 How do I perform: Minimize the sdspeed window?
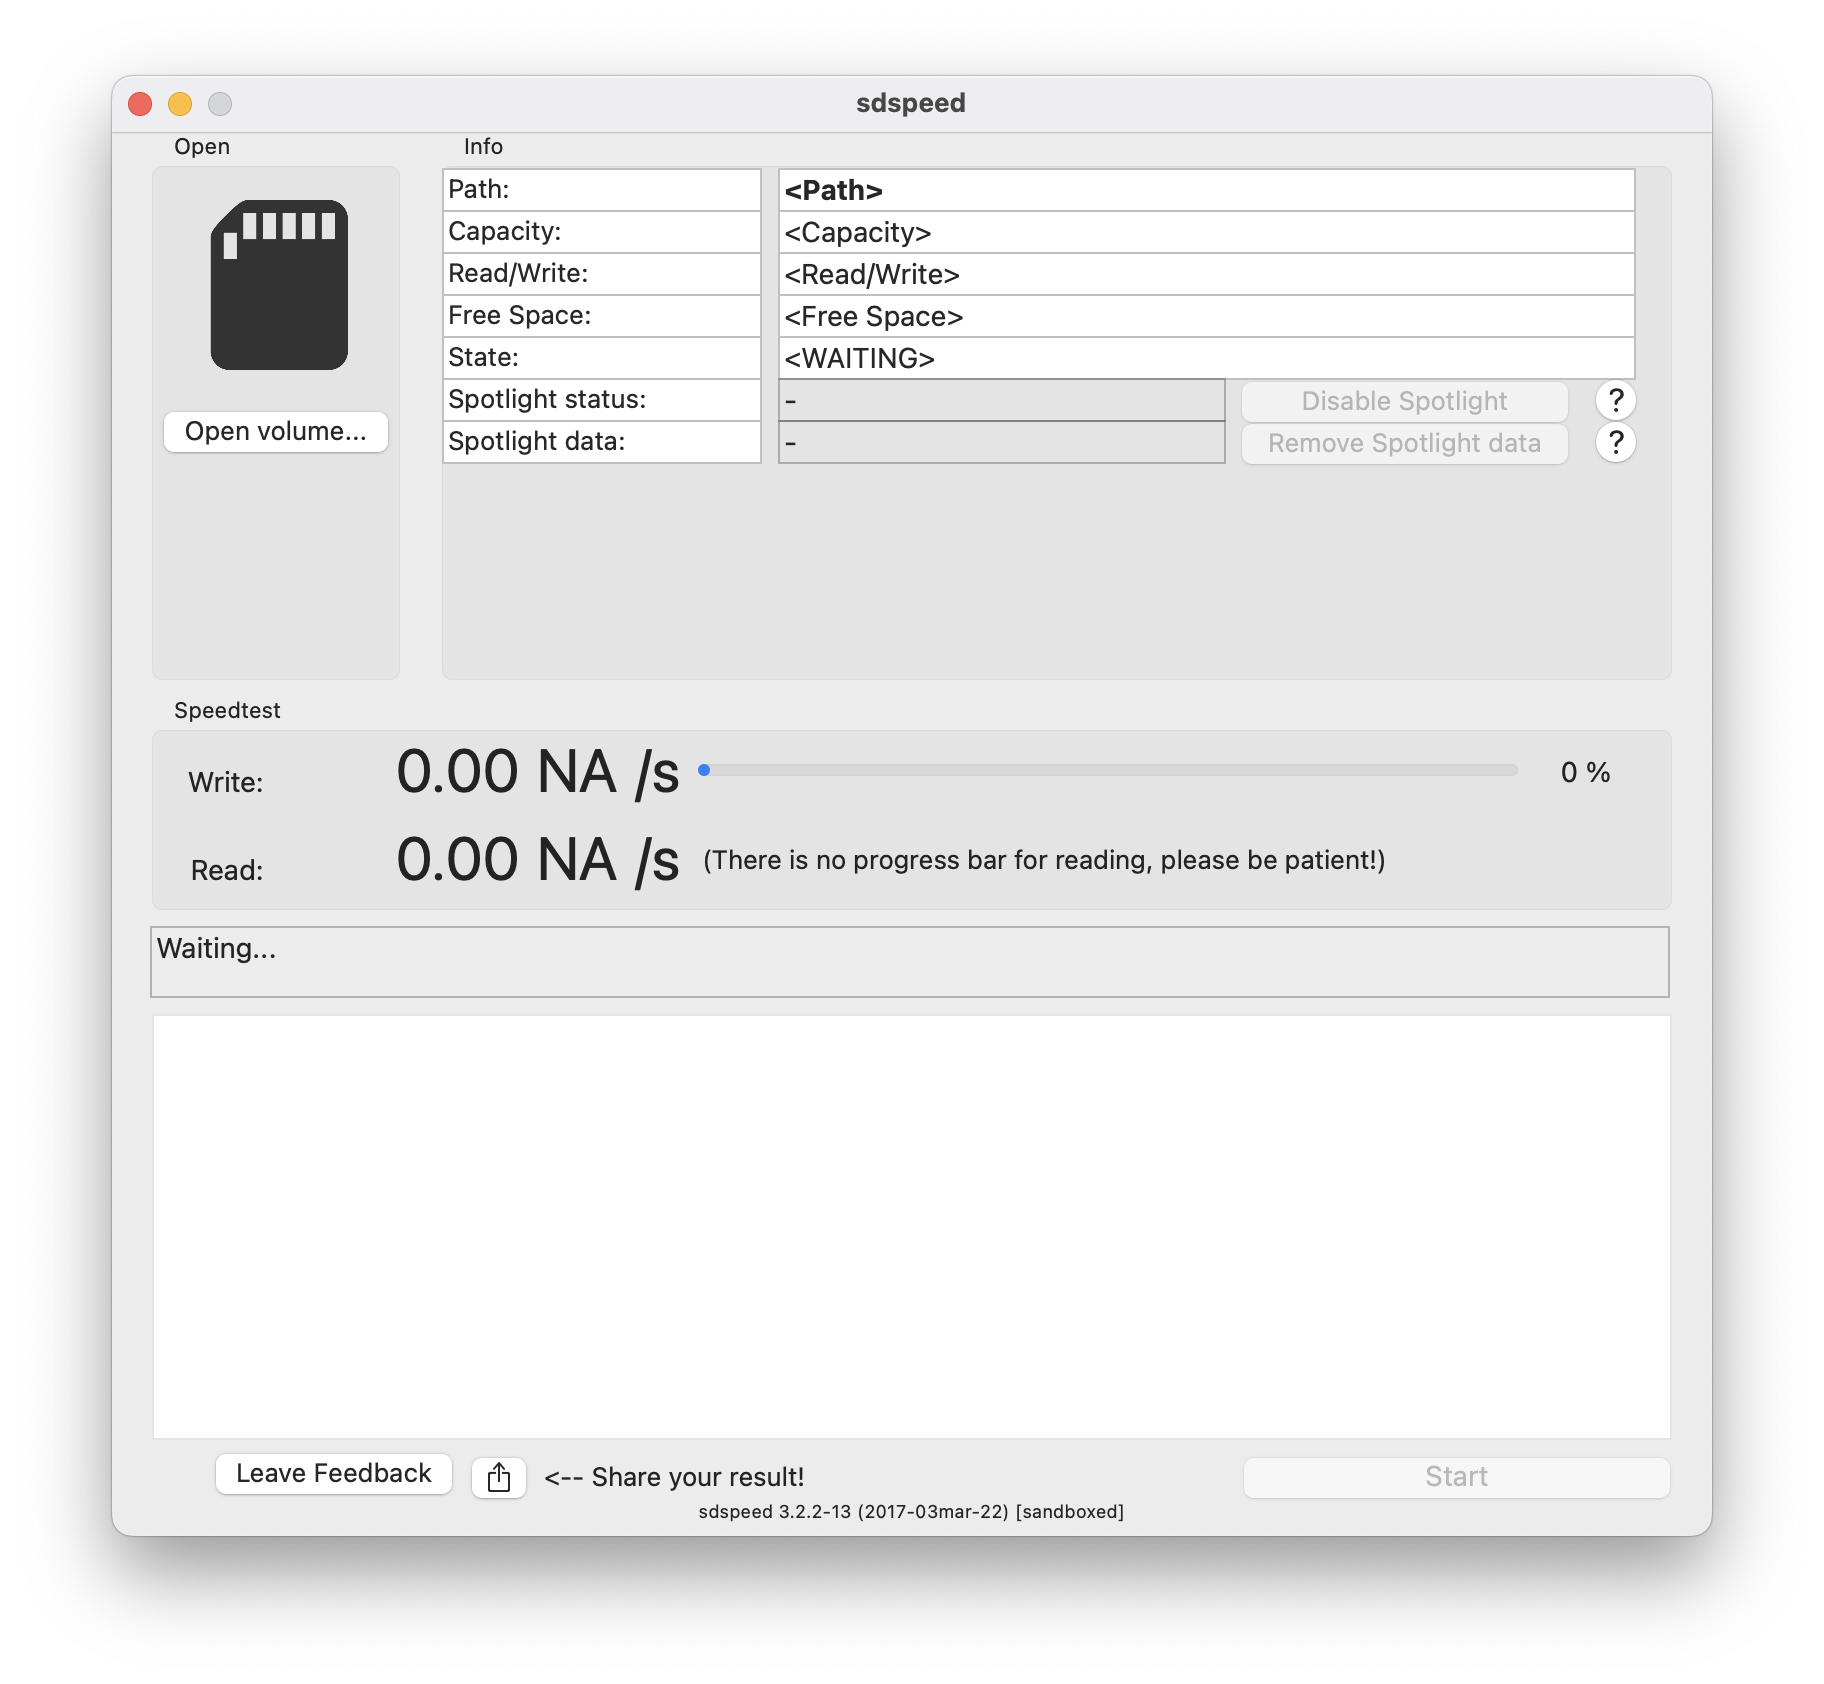[180, 104]
